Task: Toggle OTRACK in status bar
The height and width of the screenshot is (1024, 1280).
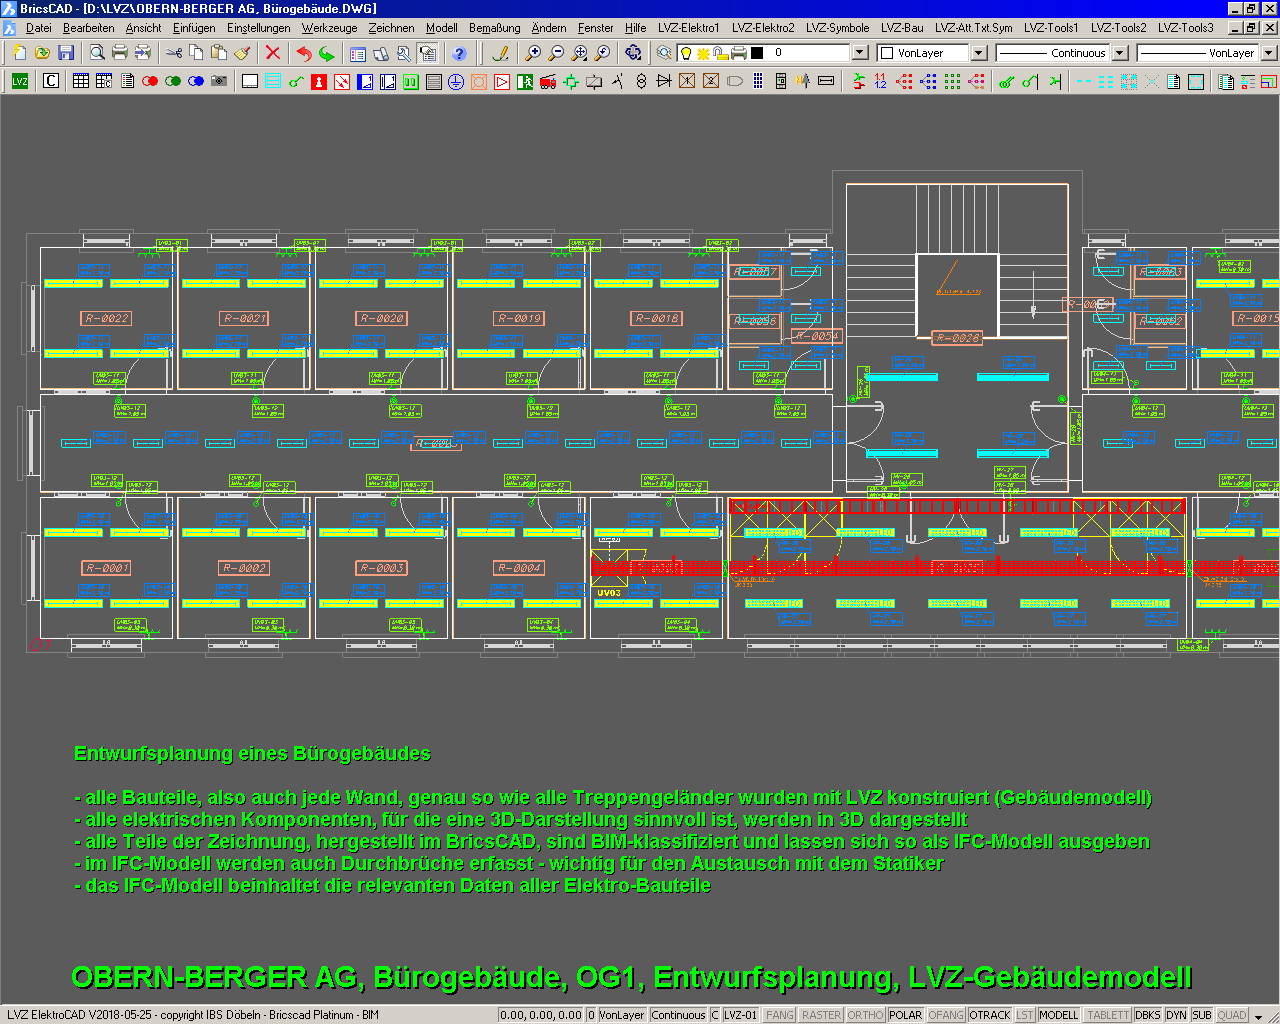Action: tap(990, 1015)
